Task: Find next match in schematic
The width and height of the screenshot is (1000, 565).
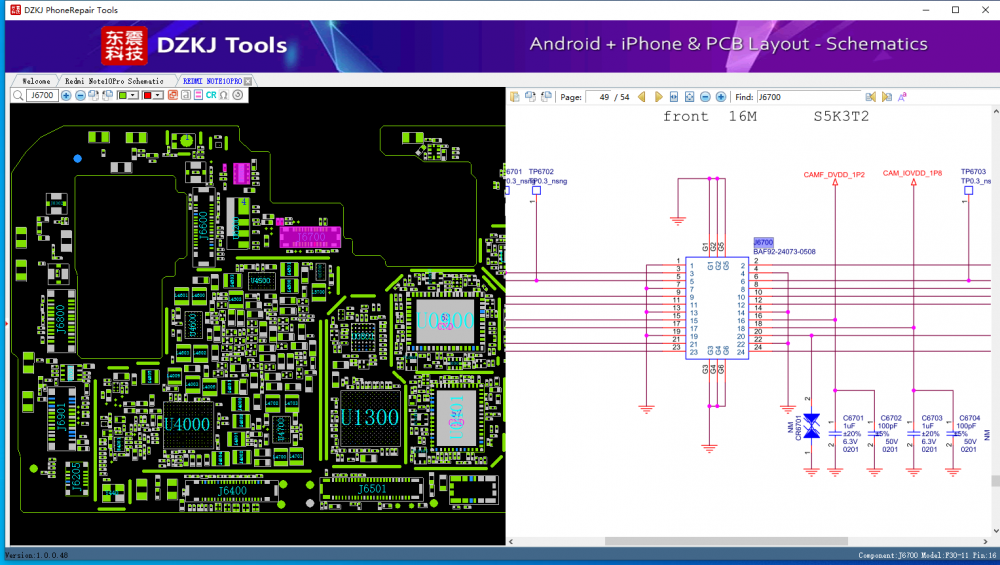Action: [x=886, y=97]
